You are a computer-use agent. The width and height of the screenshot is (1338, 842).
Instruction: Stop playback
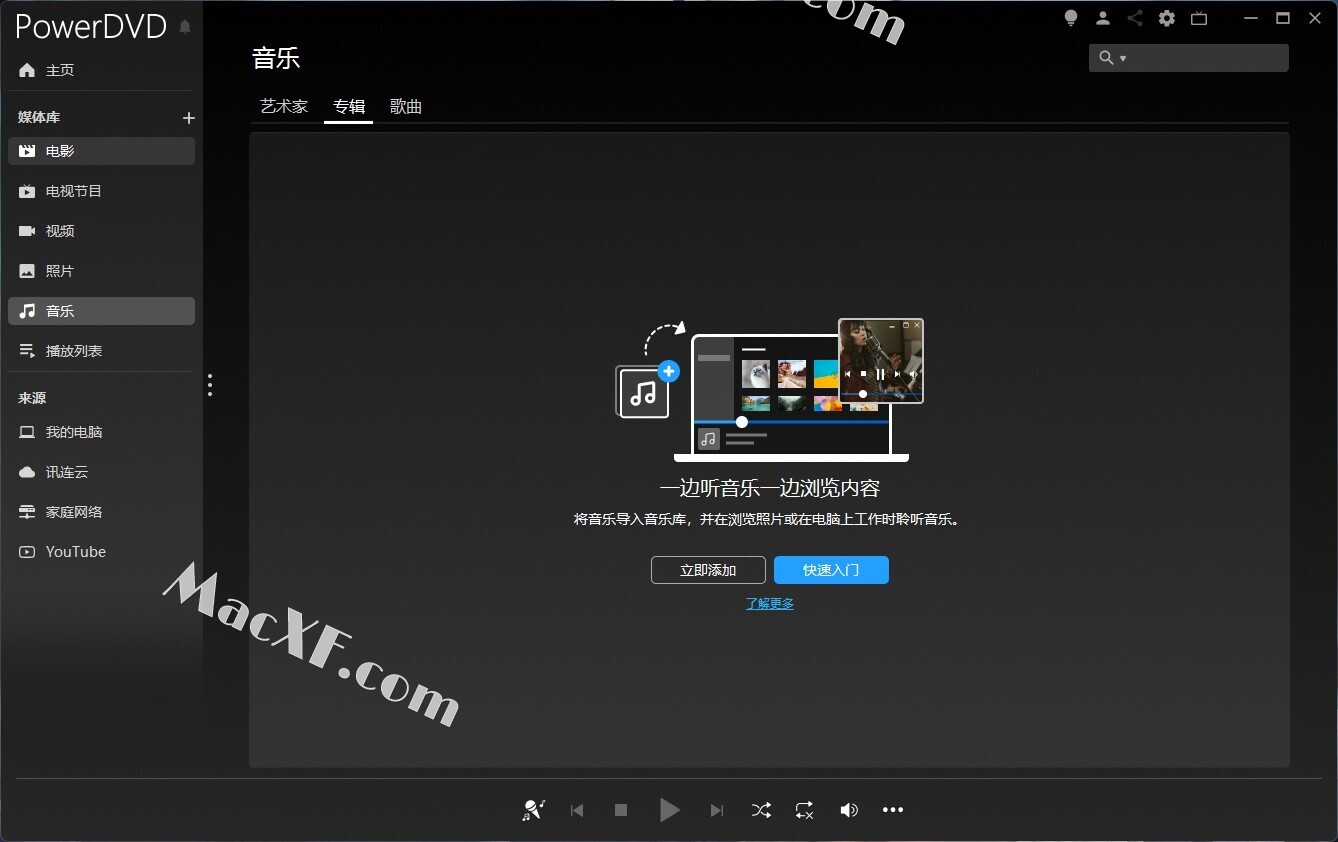[621, 810]
